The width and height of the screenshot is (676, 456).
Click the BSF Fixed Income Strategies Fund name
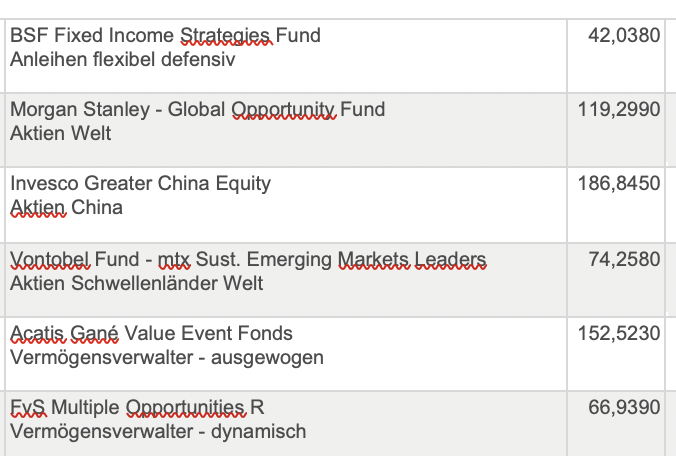[165, 36]
